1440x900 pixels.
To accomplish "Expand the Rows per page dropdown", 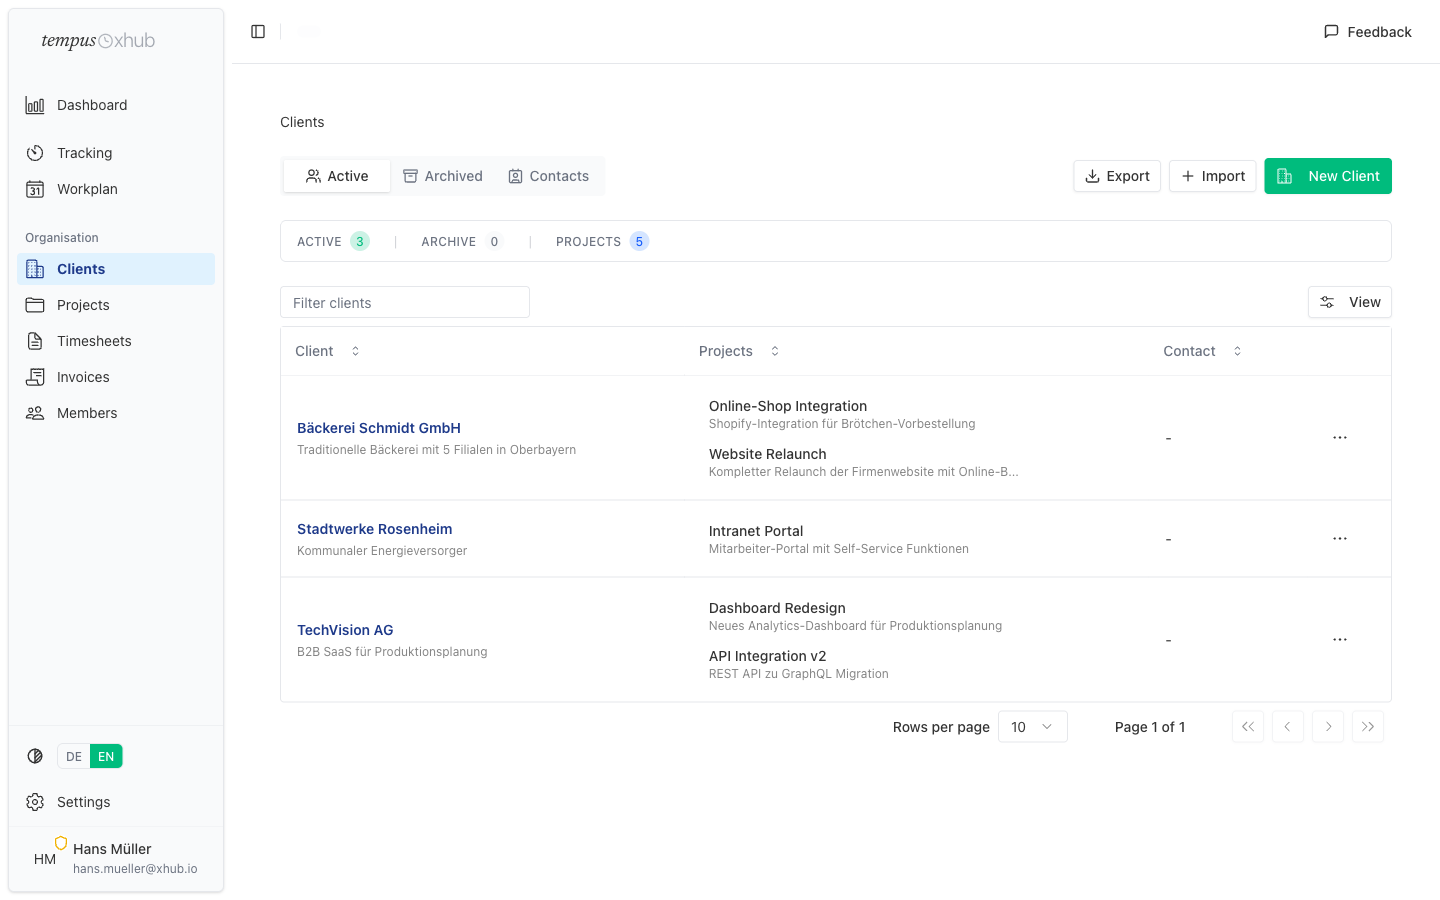I will [x=1032, y=727].
